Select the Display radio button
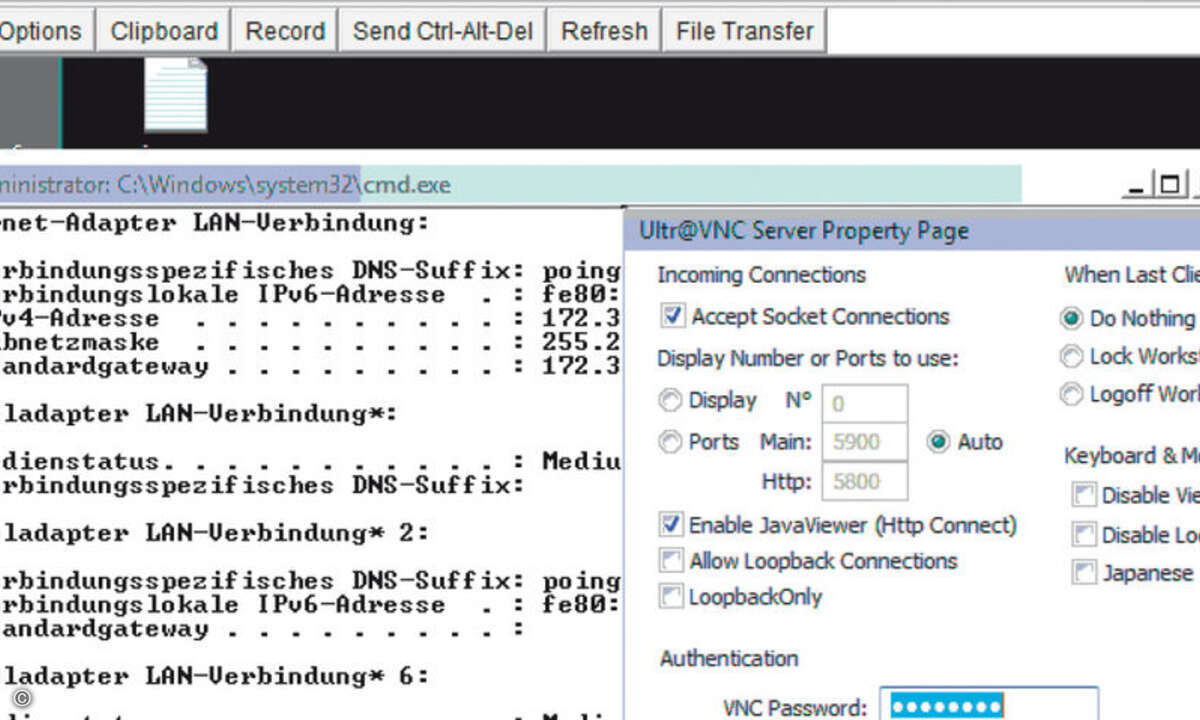 click(670, 401)
